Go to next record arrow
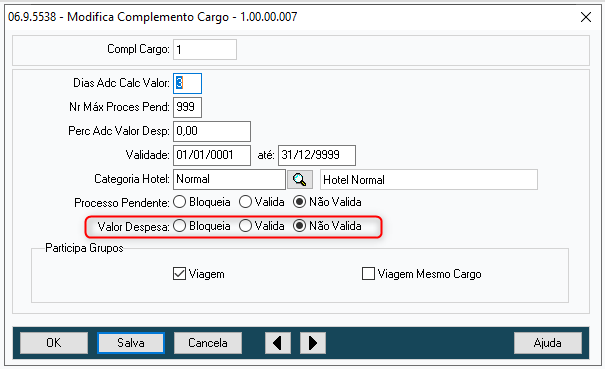605x369 pixels. 313,343
